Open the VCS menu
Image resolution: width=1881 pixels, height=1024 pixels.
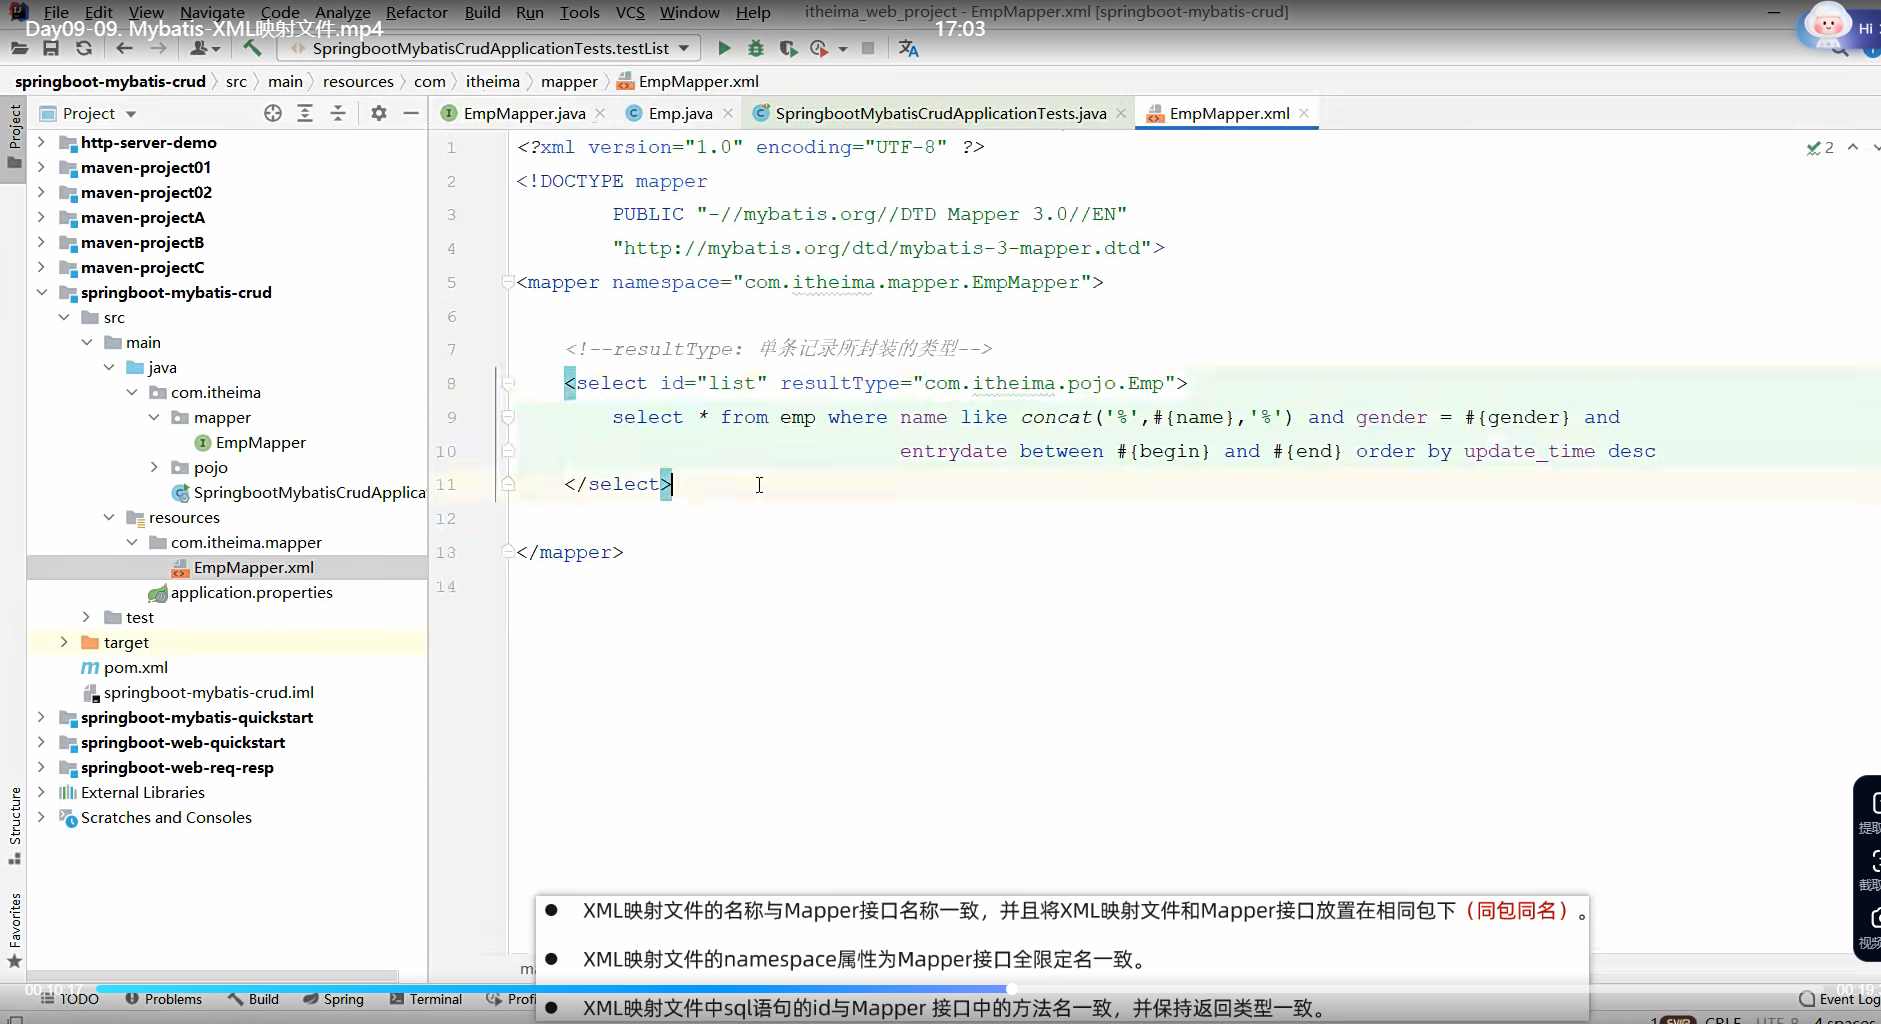[630, 12]
